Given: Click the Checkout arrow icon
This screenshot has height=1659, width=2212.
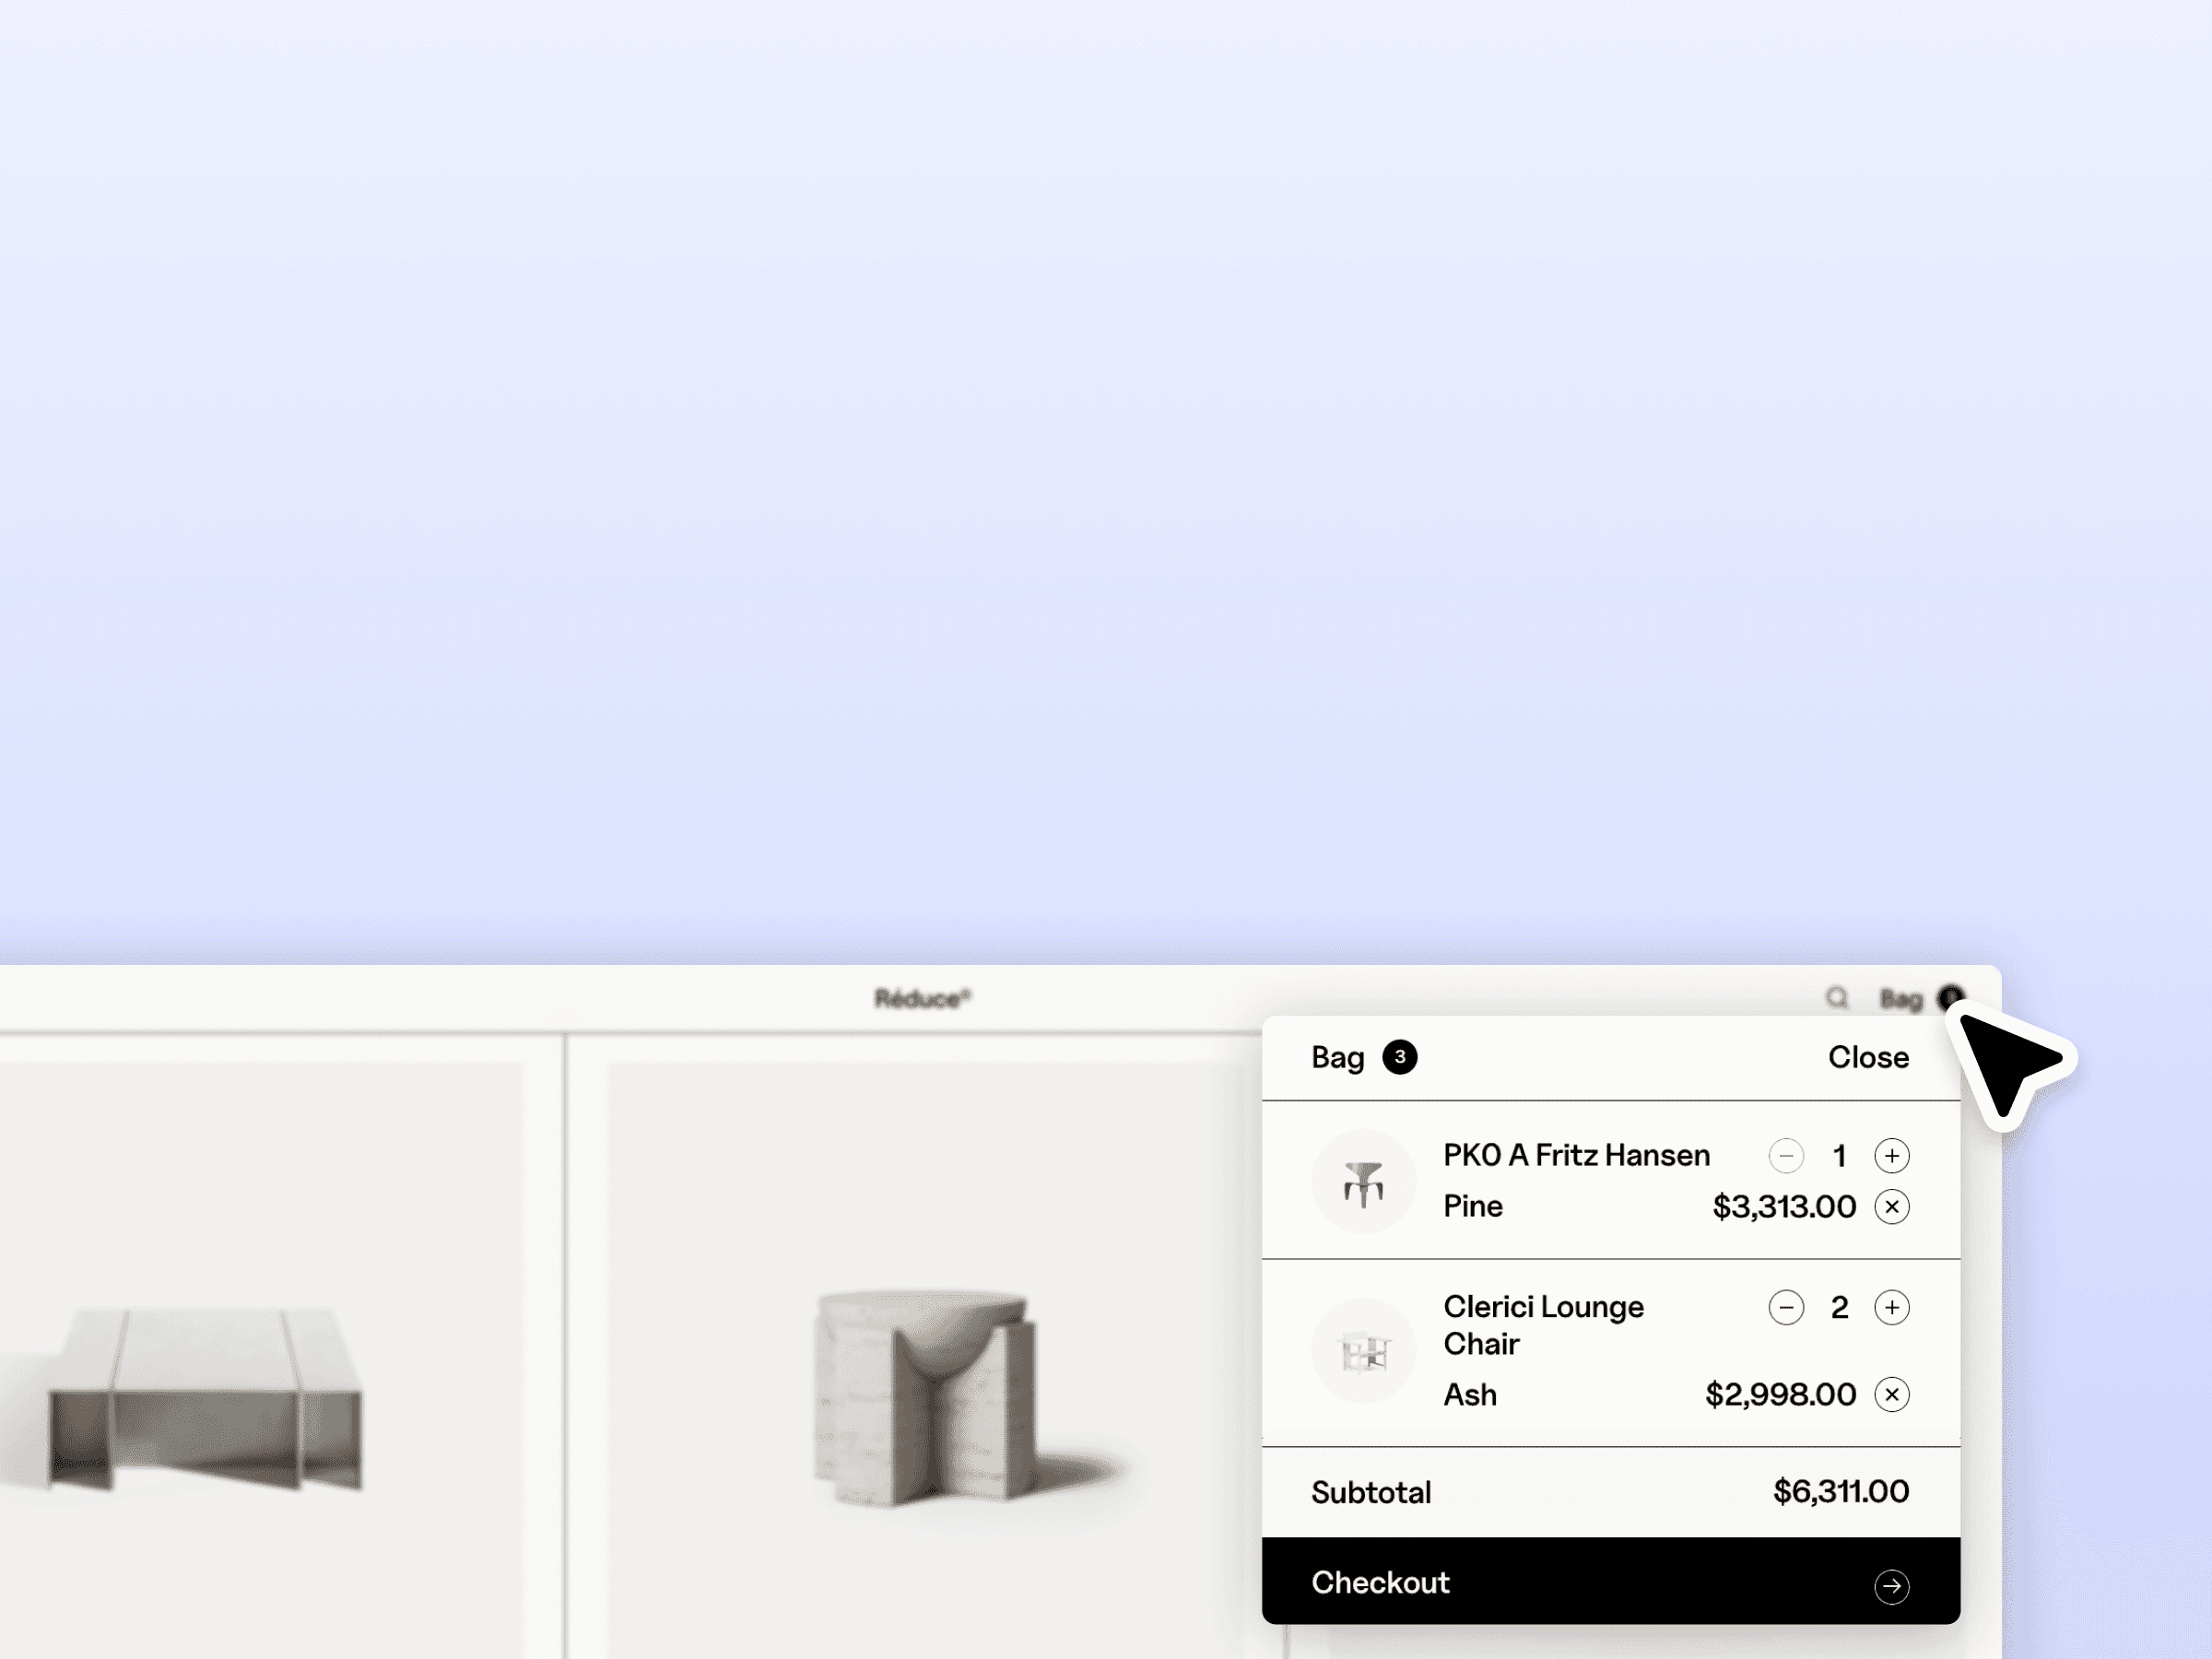Looking at the screenshot, I should pos(1891,1586).
